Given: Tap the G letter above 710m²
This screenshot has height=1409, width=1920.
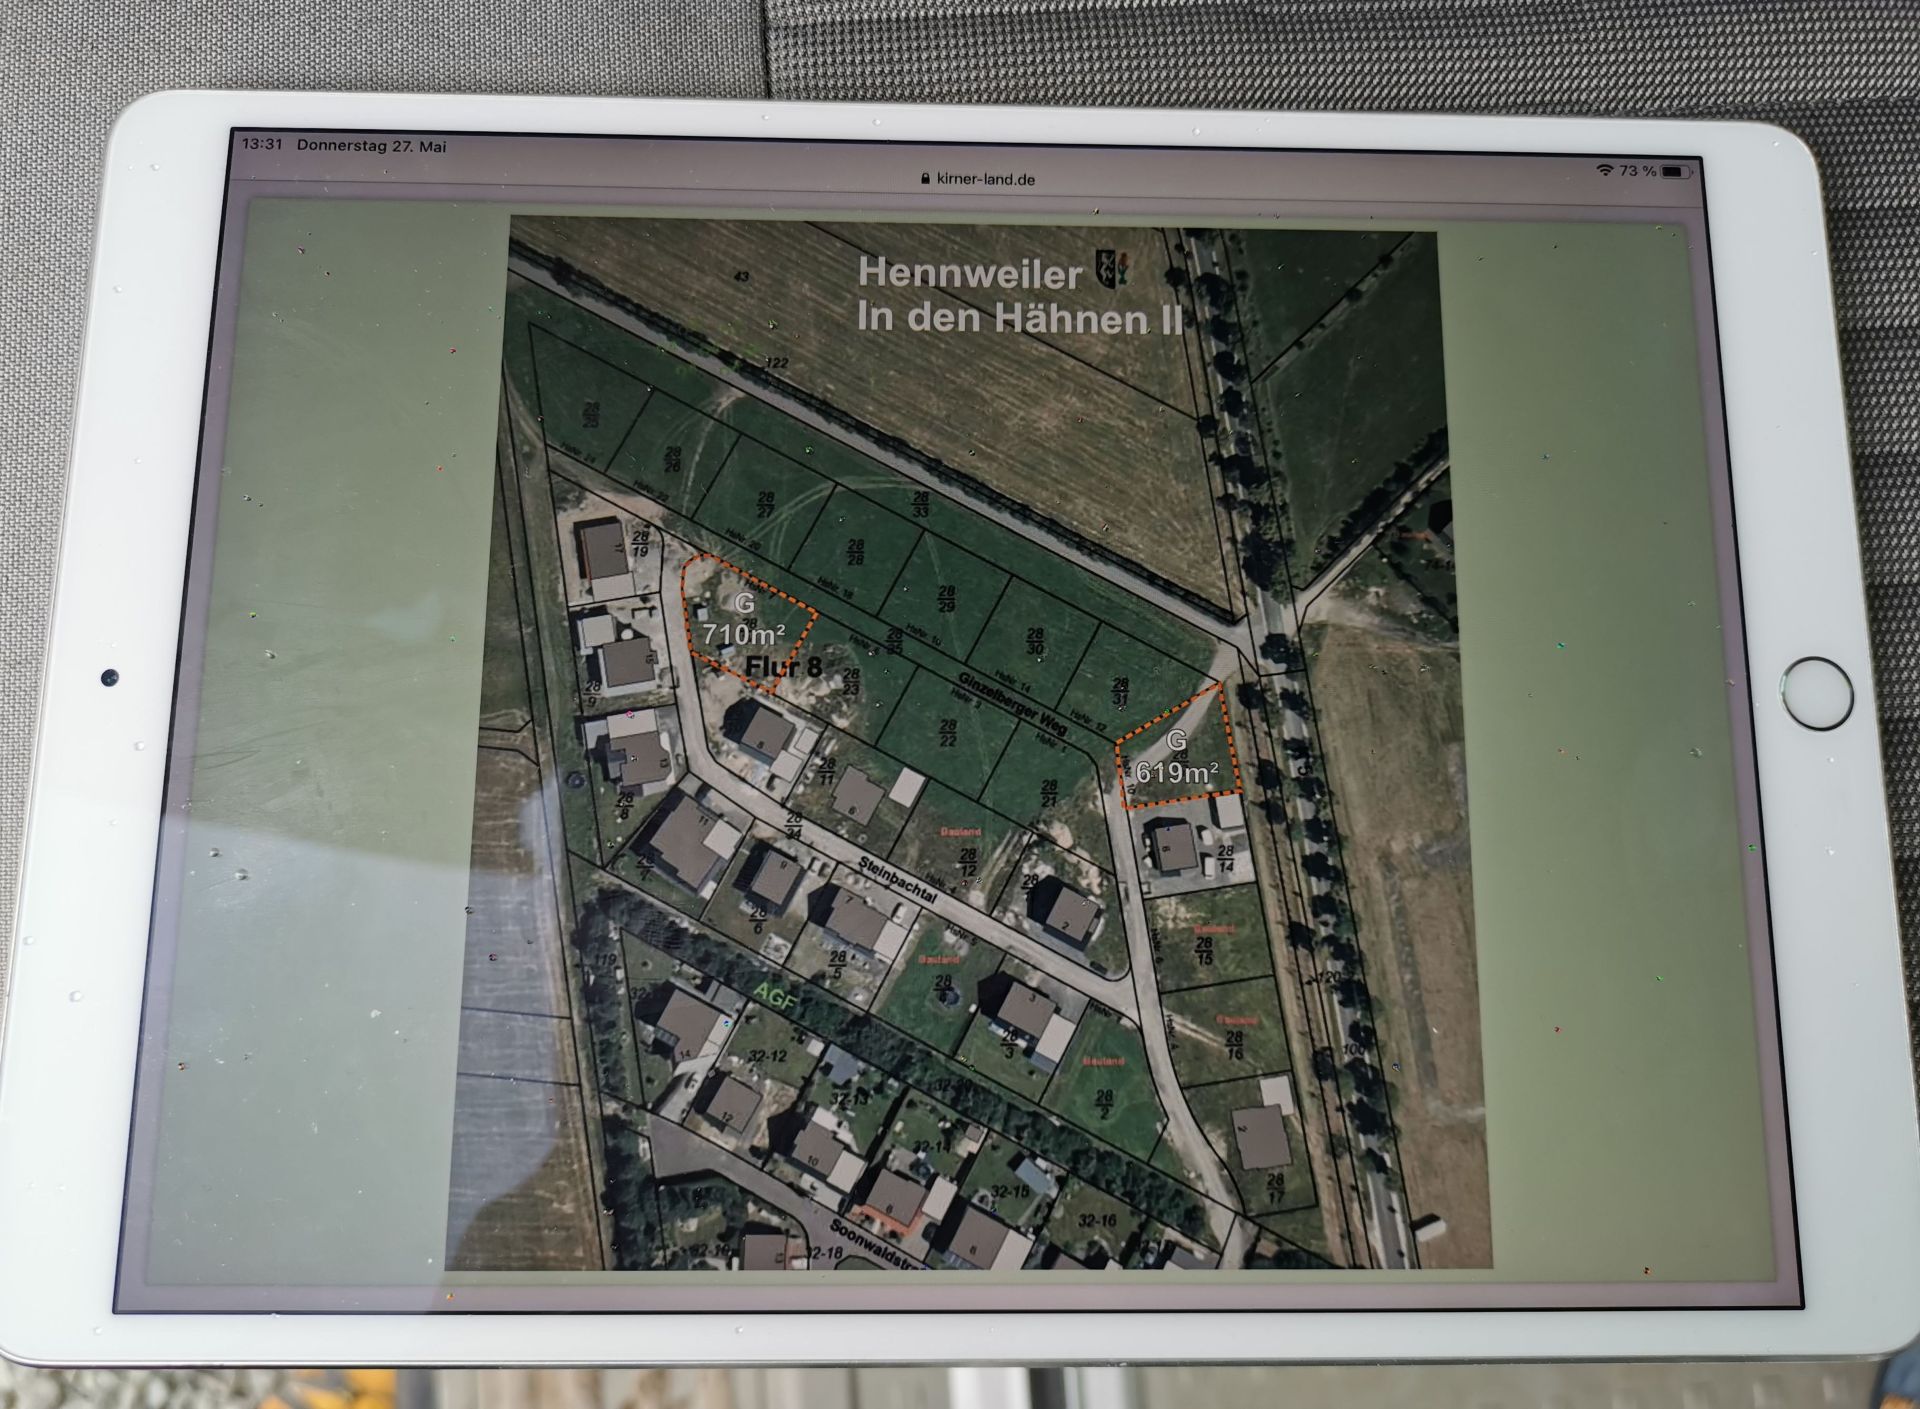Looking at the screenshot, I should tap(744, 602).
